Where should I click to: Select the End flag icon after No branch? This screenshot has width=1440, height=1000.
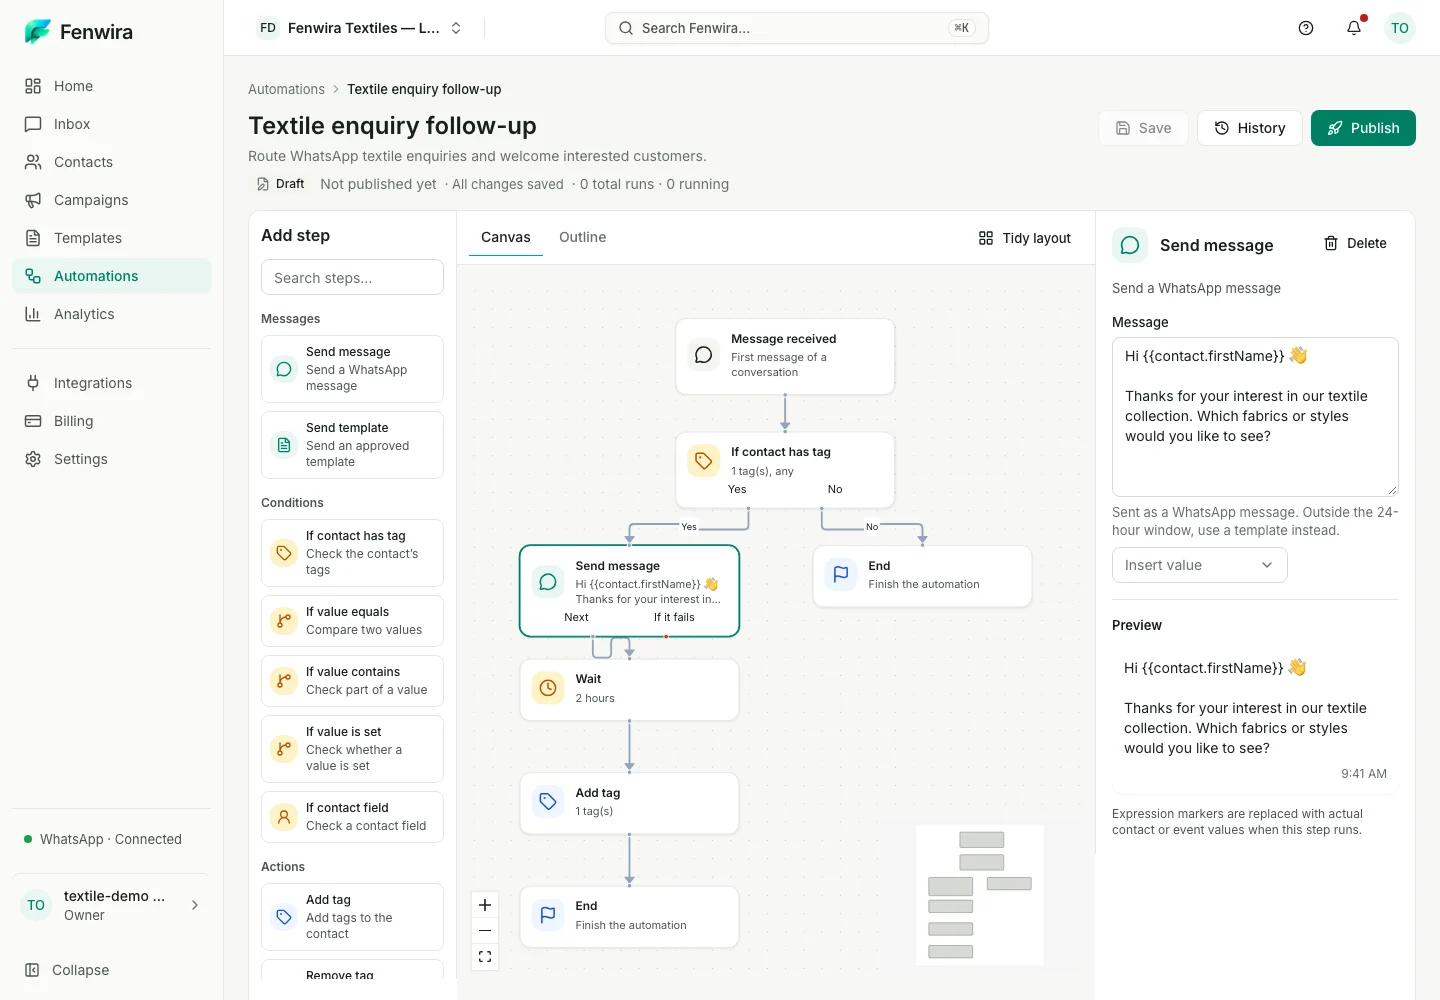pyautogui.click(x=841, y=574)
